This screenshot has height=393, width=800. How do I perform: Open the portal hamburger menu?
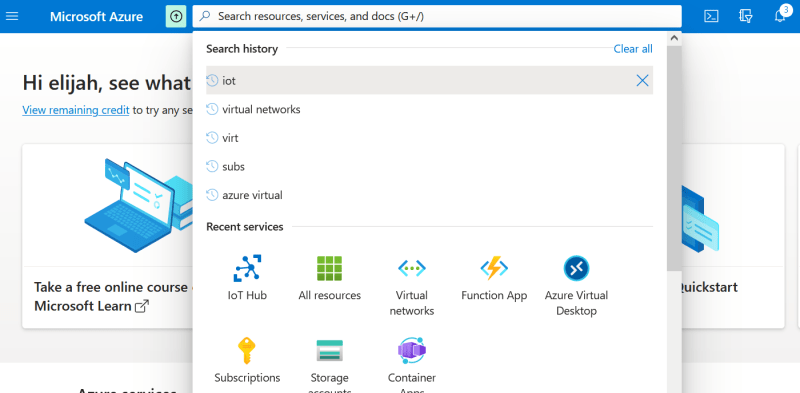12,16
